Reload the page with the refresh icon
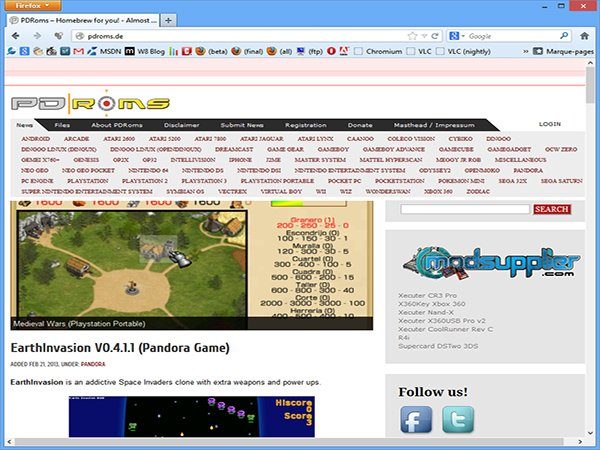The width and height of the screenshot is (600, 450). [x=435, y=36]
